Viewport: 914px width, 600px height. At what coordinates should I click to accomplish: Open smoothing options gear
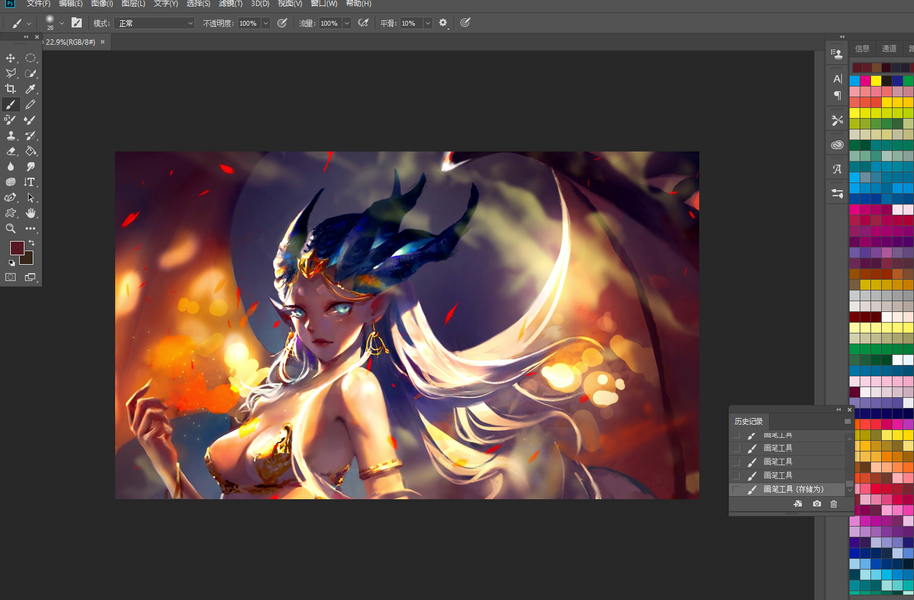tap(443, 23)
